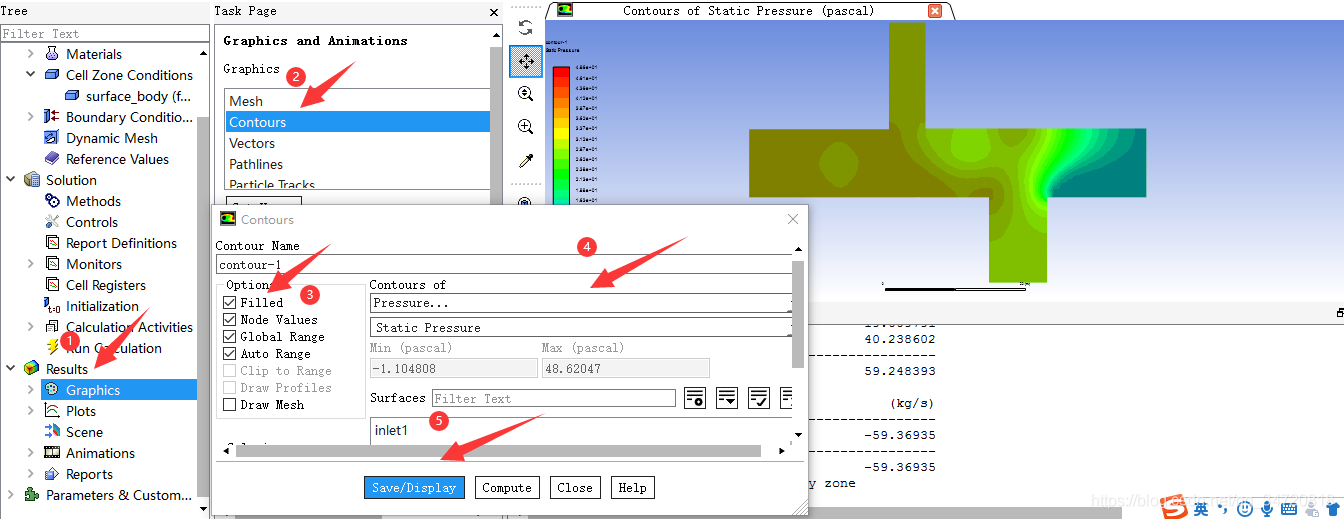The height and width of the screenshot is (519, 1344).
Task: Click the Help button in Contours dialog
Action: [632, 488]
